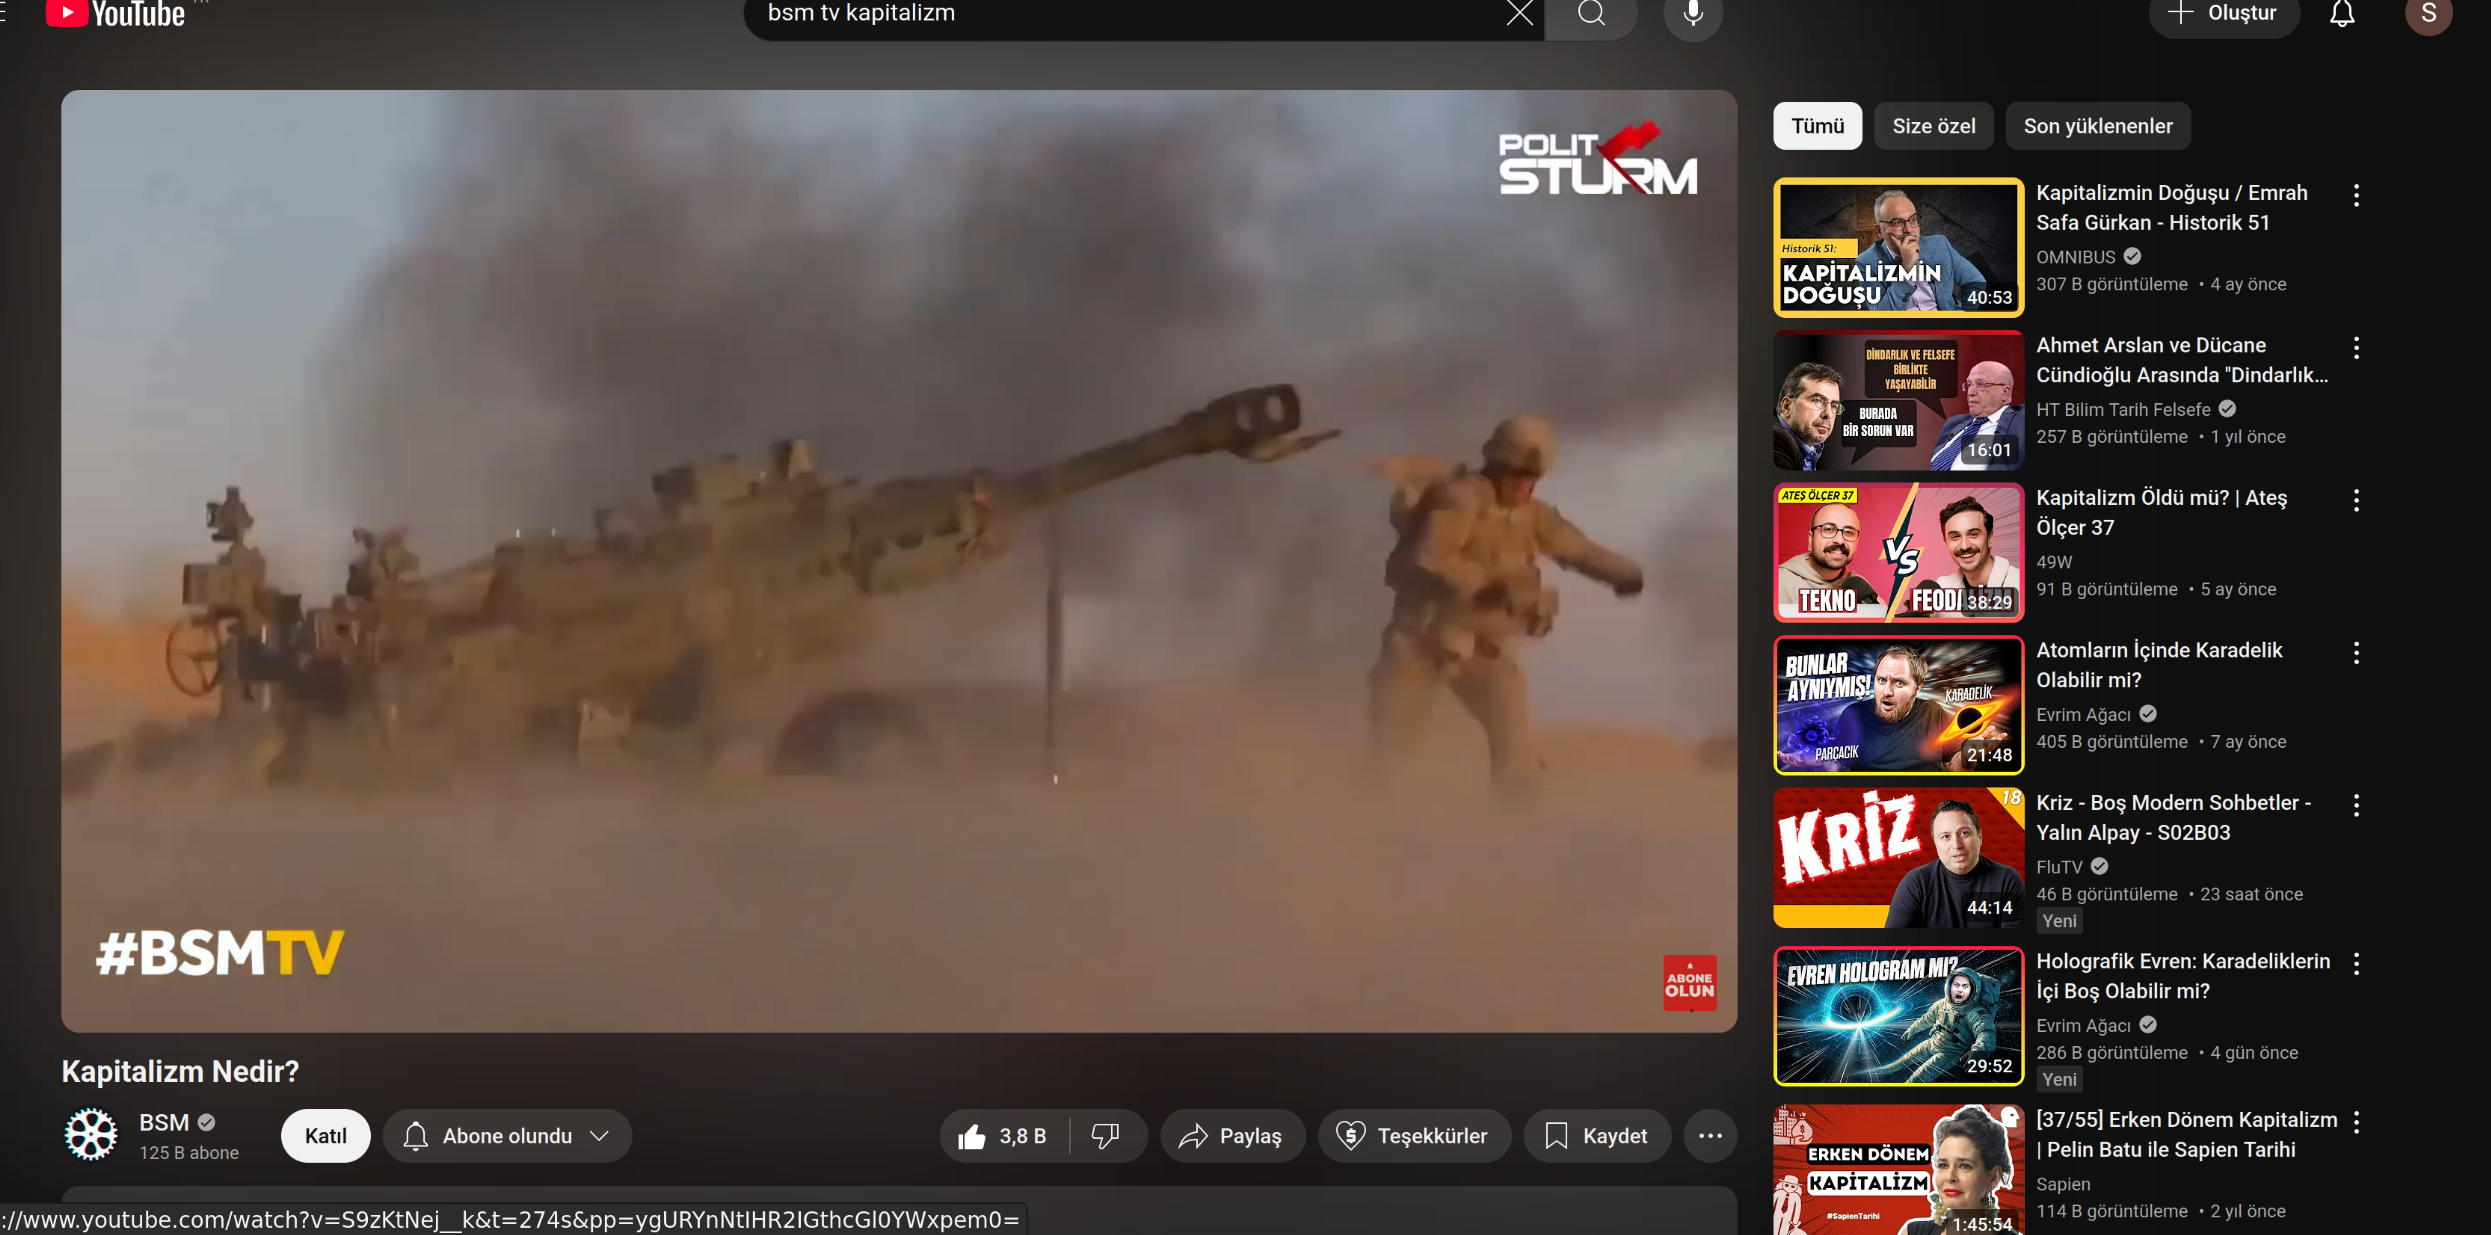This screenshot has height=1235, width=2491.
Task: Open HT Bilim Tarih Felsefe channel name
Action: pos(2122,410)
